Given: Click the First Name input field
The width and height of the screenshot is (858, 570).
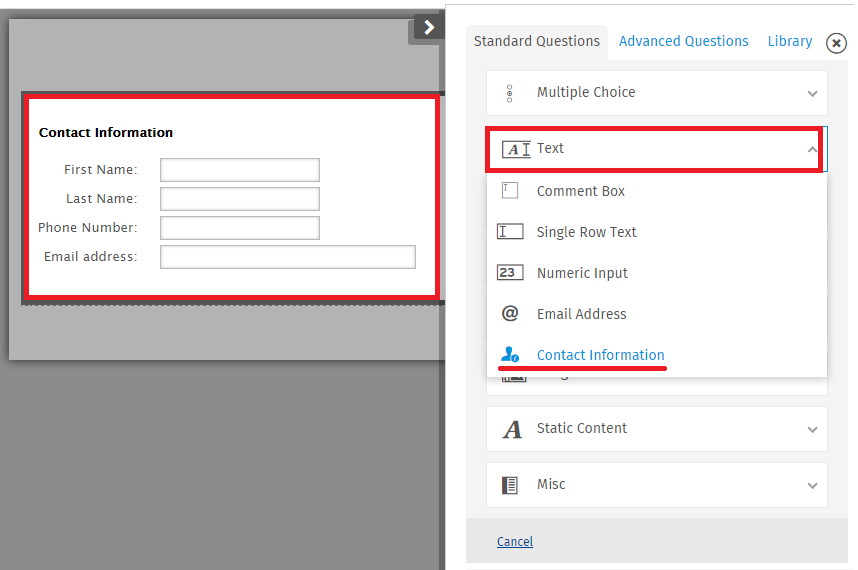Looking at the screenshot, I should [x=240, y=170].
